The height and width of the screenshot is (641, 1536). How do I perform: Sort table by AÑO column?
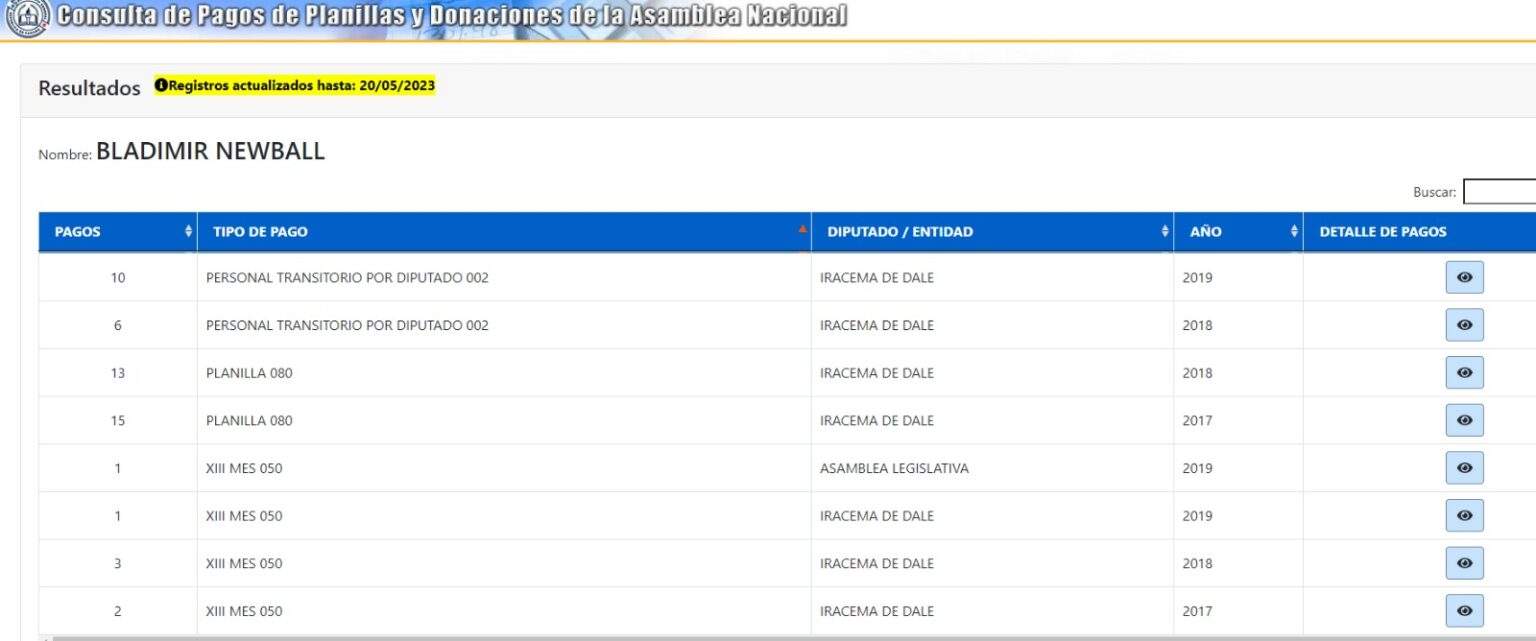pos(1238,232)
